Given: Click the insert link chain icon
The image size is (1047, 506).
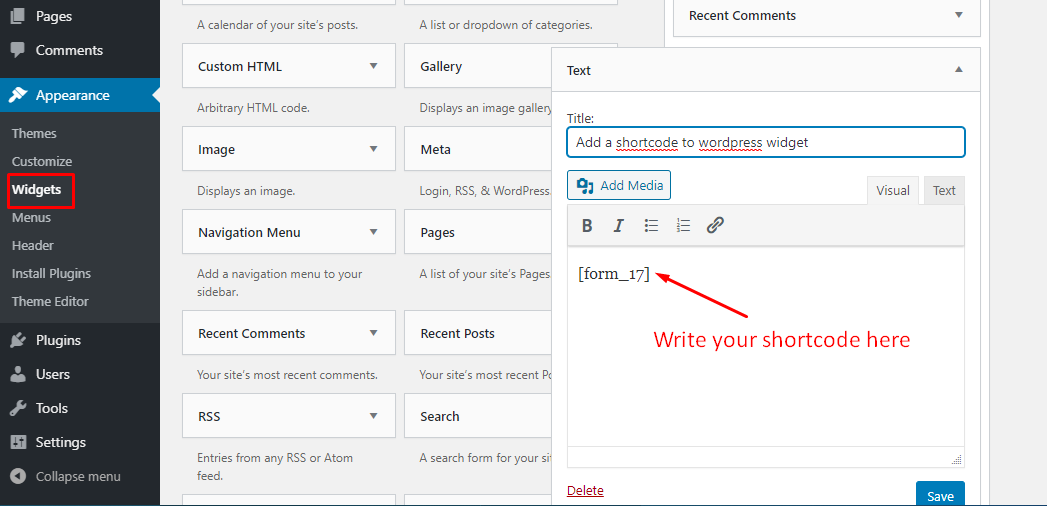Looking at the screenshot, I should (x=716, y=226).
